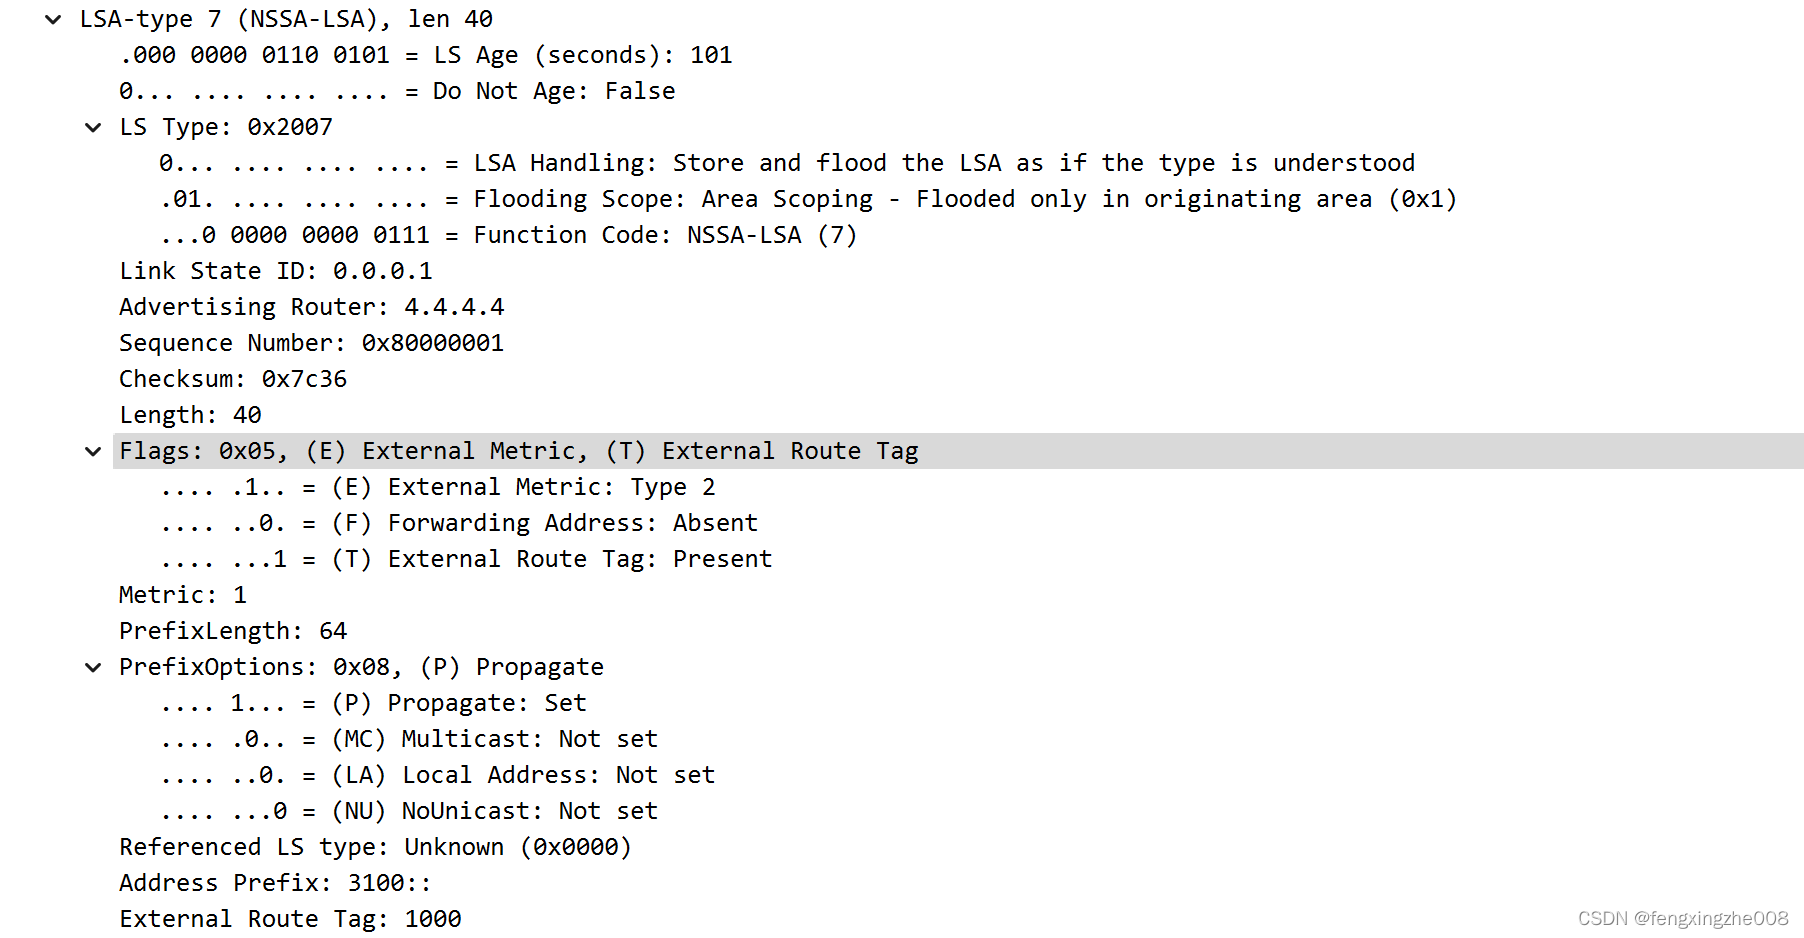Select the (E) External Metric: Type 2 bit

[440, 487]
